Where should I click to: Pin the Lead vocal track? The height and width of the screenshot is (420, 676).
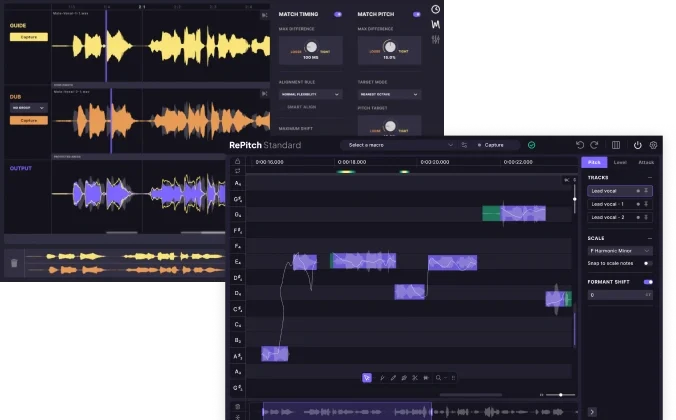point(646,191)
